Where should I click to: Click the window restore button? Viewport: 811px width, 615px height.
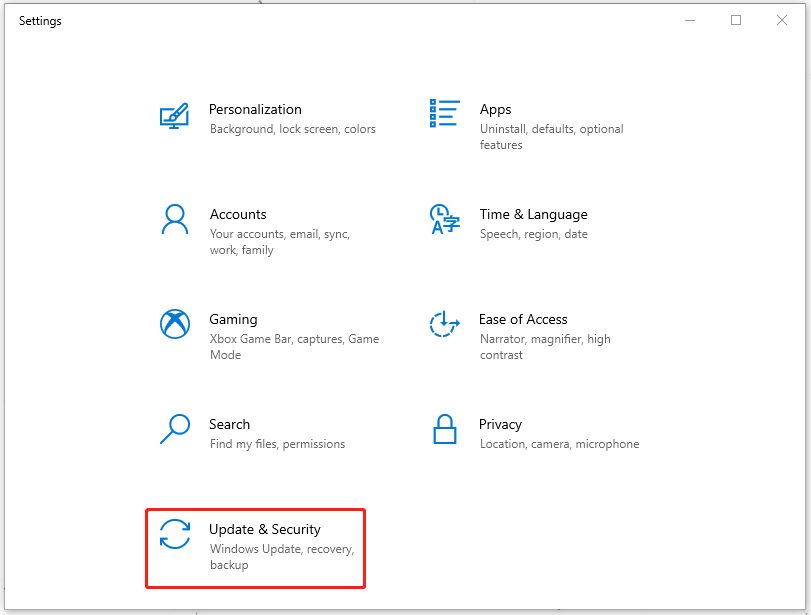[x=736, y=19]
